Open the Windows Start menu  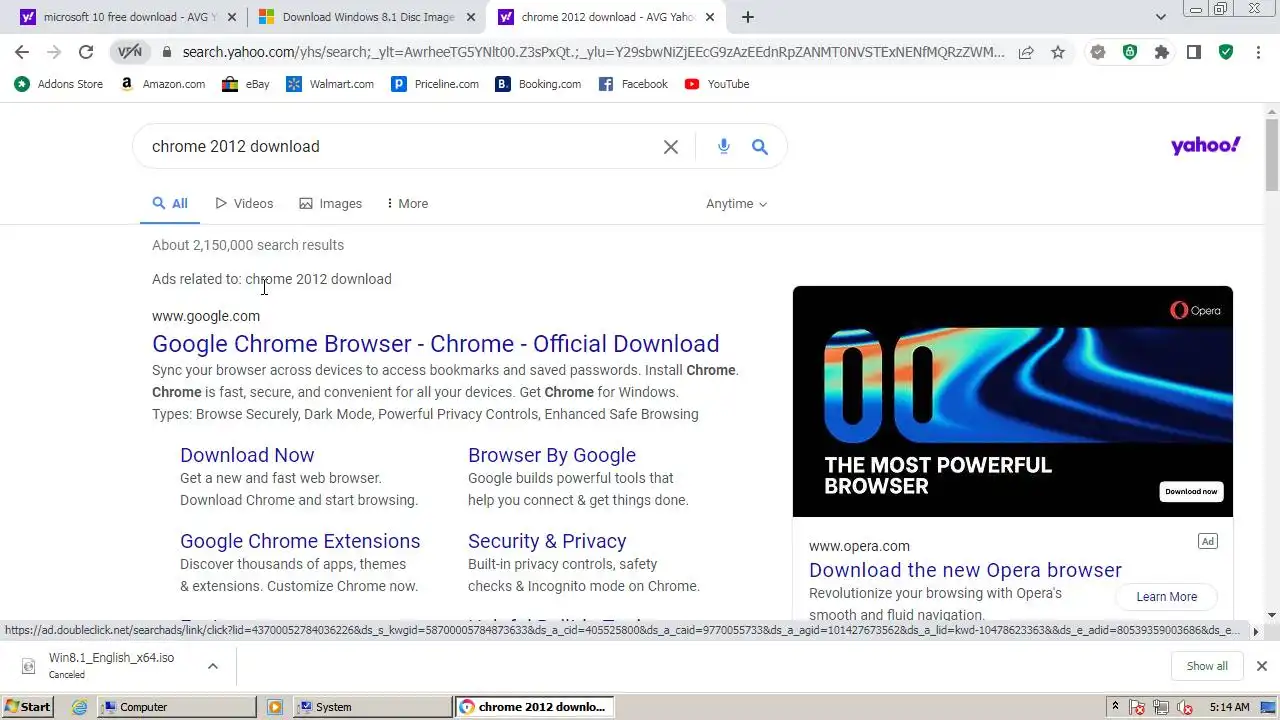click(27, 707)
